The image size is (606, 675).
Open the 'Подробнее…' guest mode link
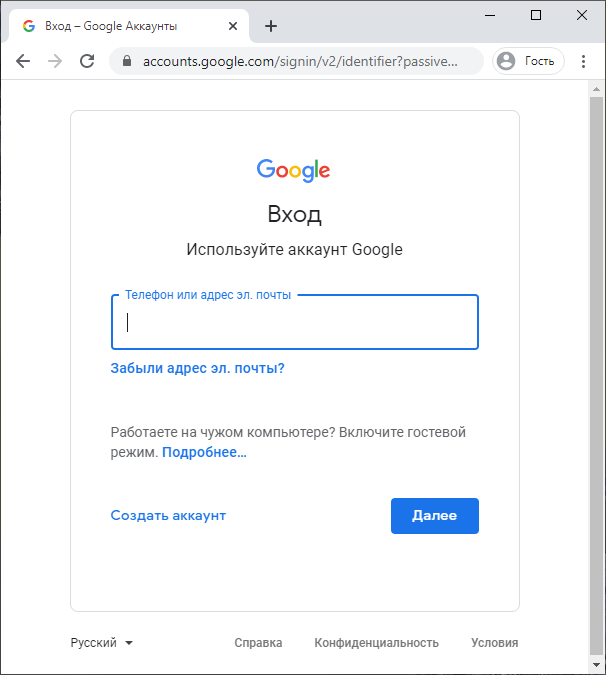point(204,452)
